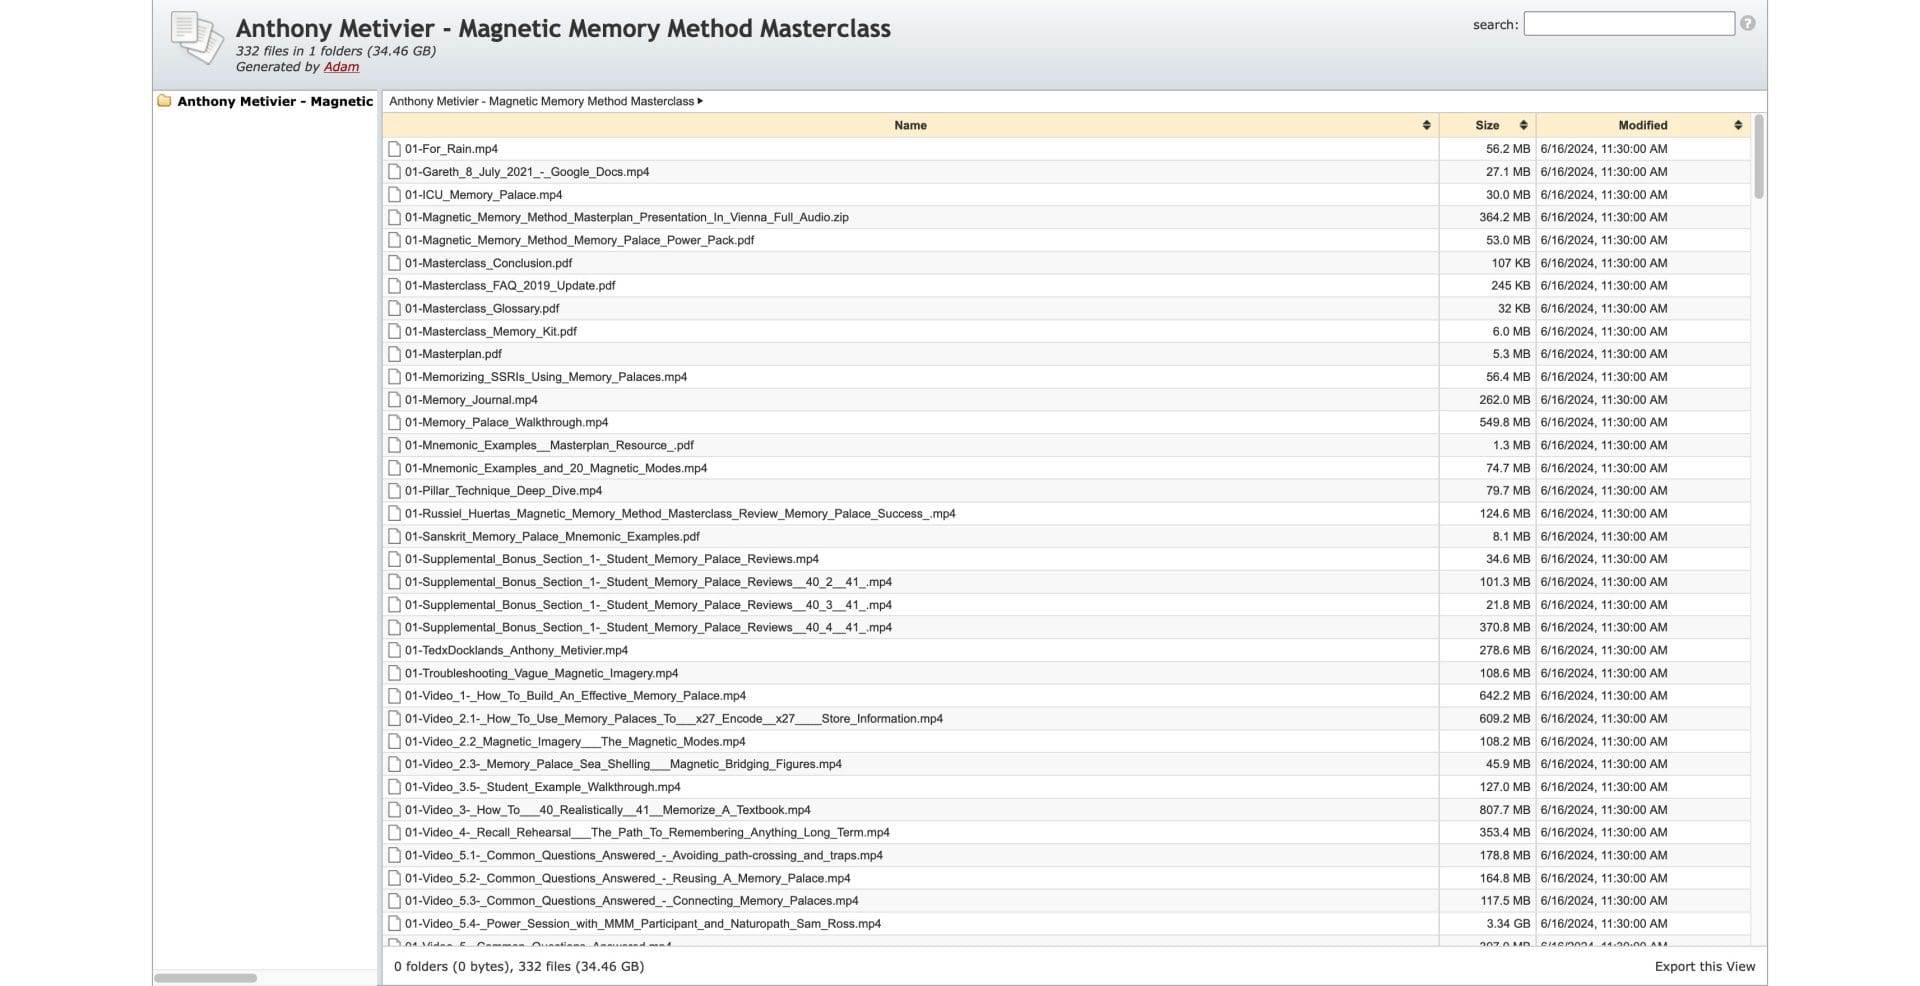Select 01-Video_4 Recall_Rehearsal file name

click(647, 833)
